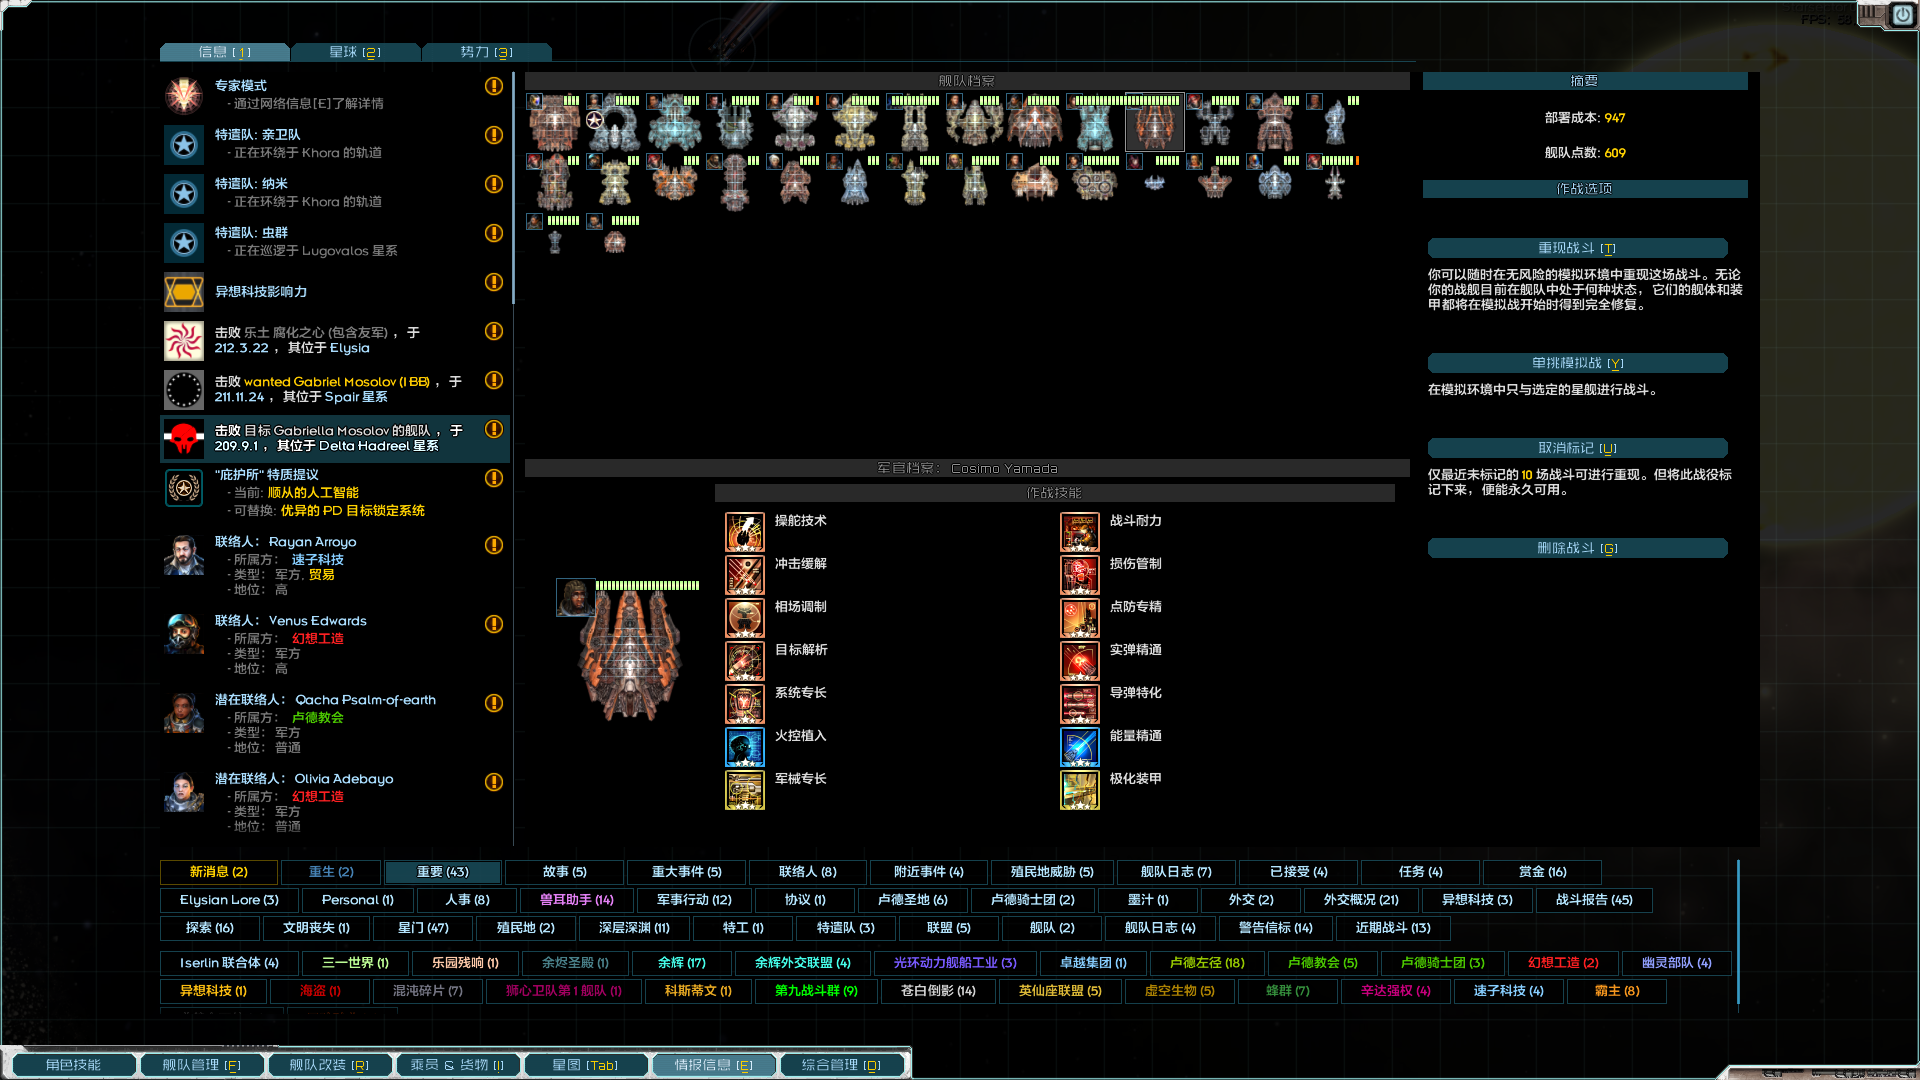
Task: Click the 战斗耐力 skill icon
Action: click(1080, 532)
